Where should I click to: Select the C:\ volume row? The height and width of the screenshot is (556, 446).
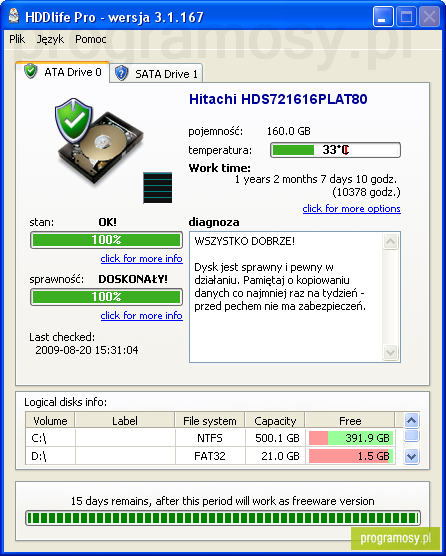point(210,438)
